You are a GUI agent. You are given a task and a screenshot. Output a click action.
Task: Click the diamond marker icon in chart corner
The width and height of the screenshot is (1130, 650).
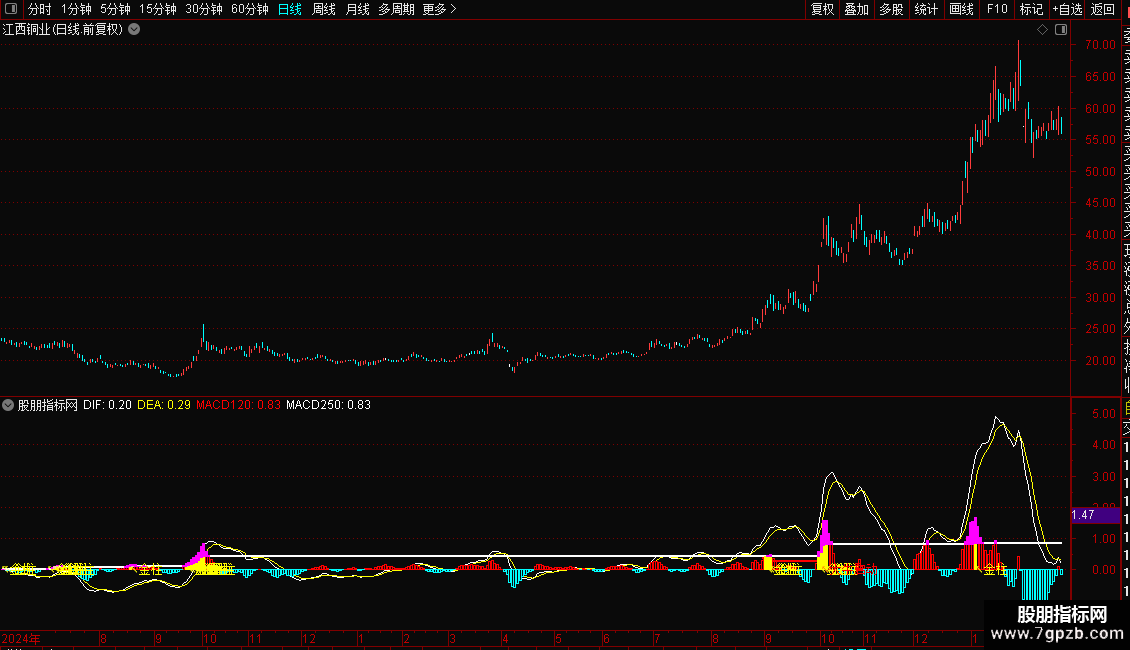(x=1042, y=30)
